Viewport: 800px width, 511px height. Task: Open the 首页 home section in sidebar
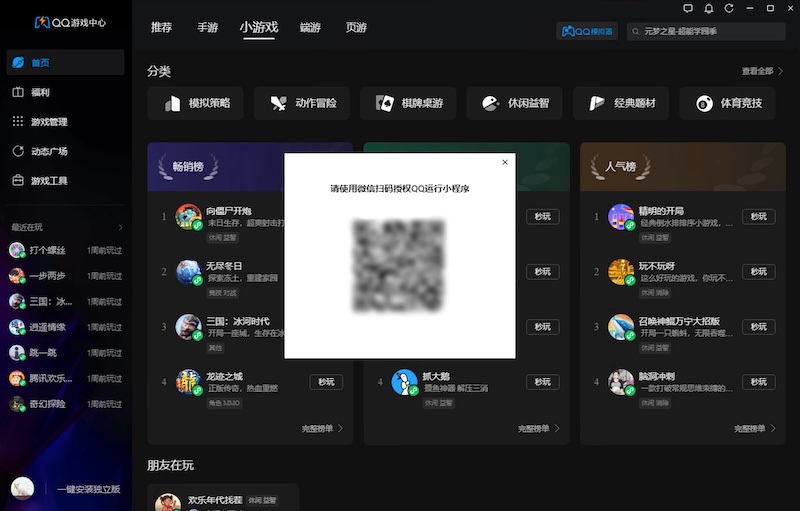[x=65, y=63]
